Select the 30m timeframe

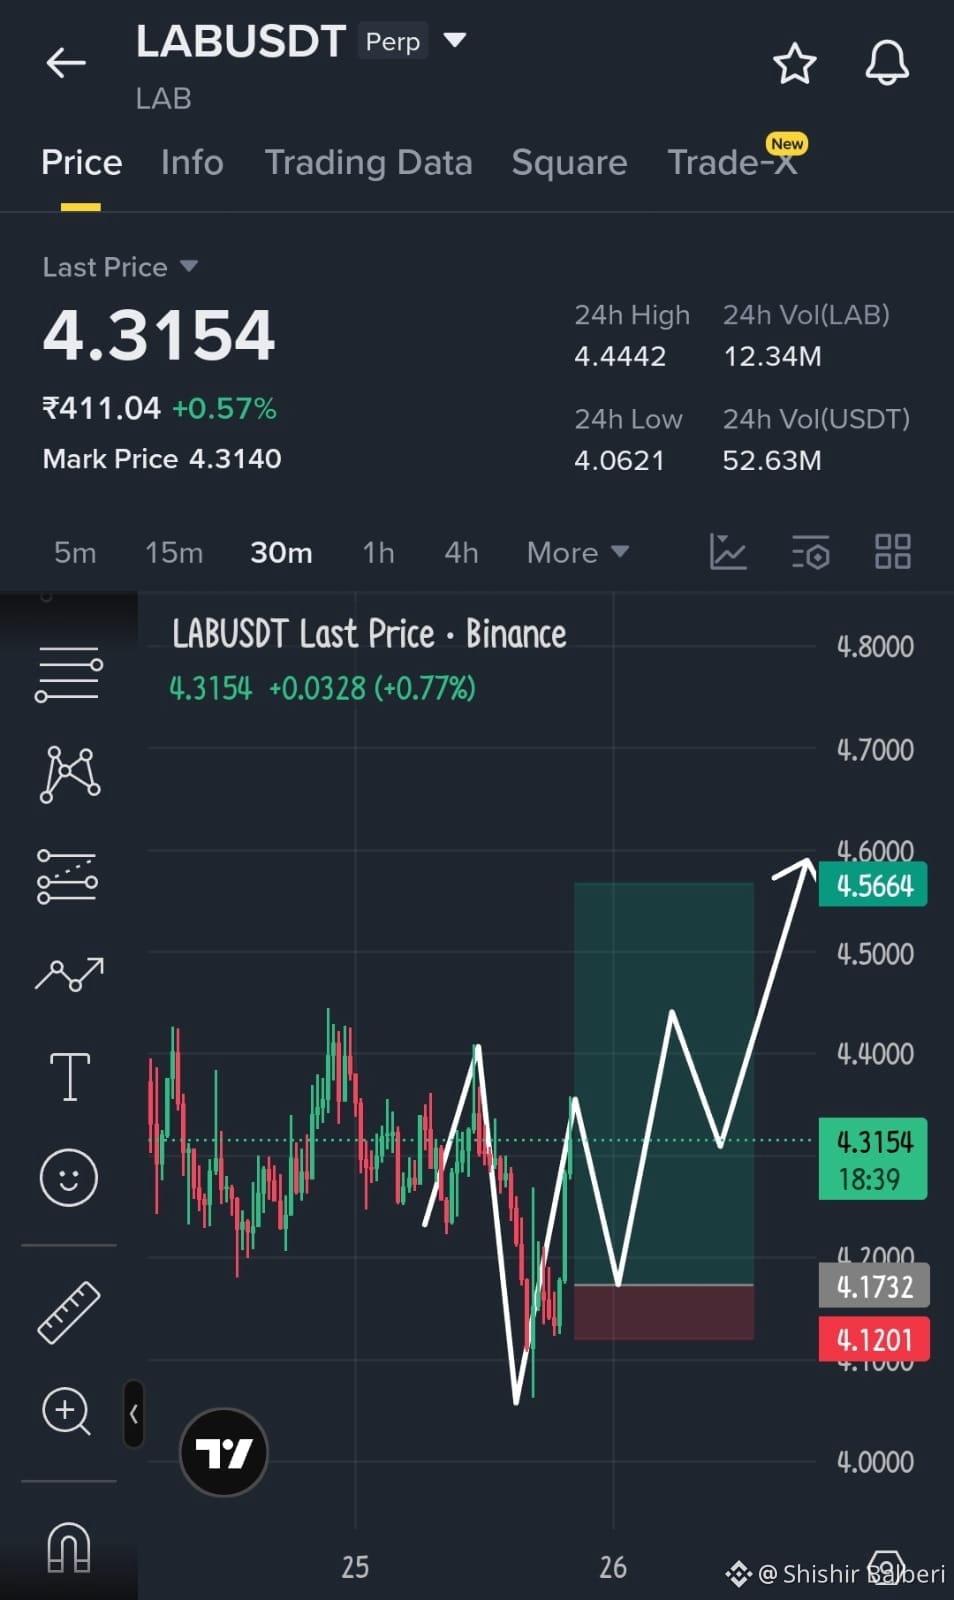coord(281,553)
